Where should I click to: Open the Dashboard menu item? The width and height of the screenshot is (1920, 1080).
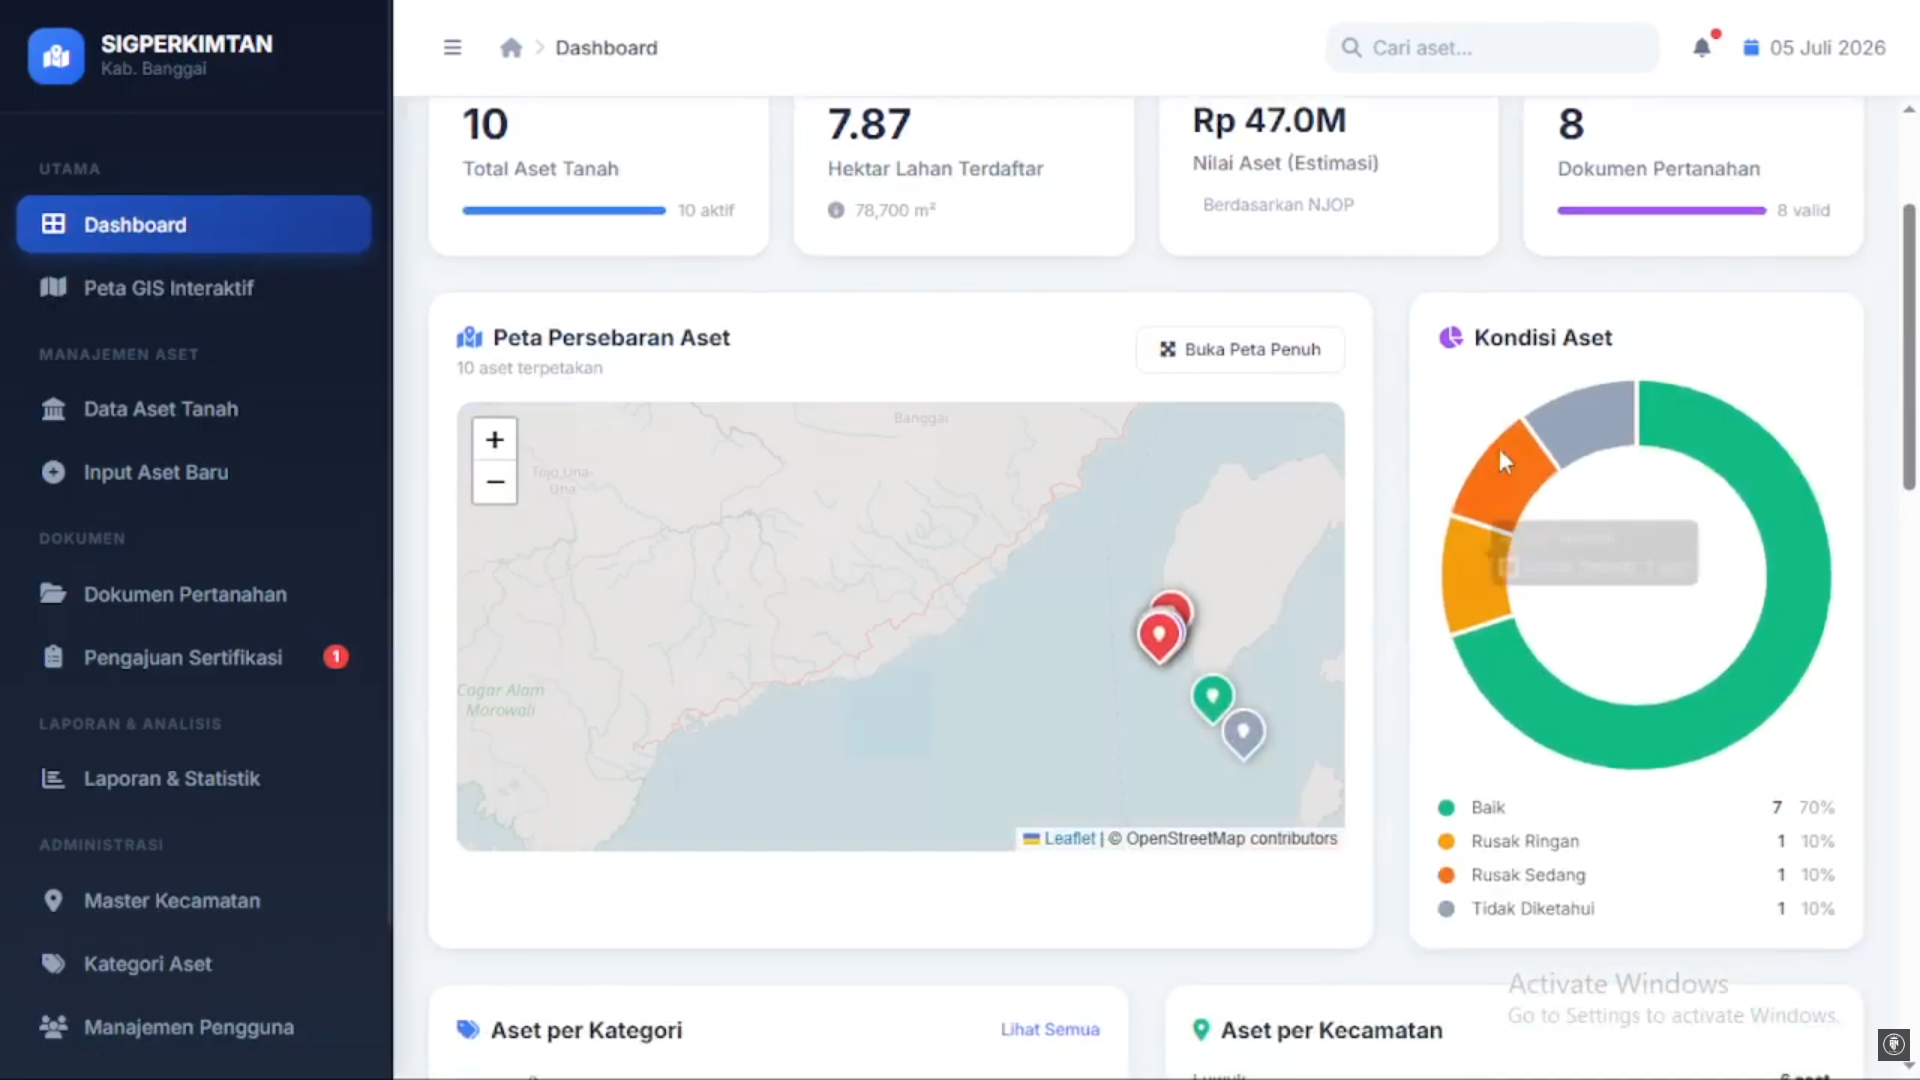(194, 224)
